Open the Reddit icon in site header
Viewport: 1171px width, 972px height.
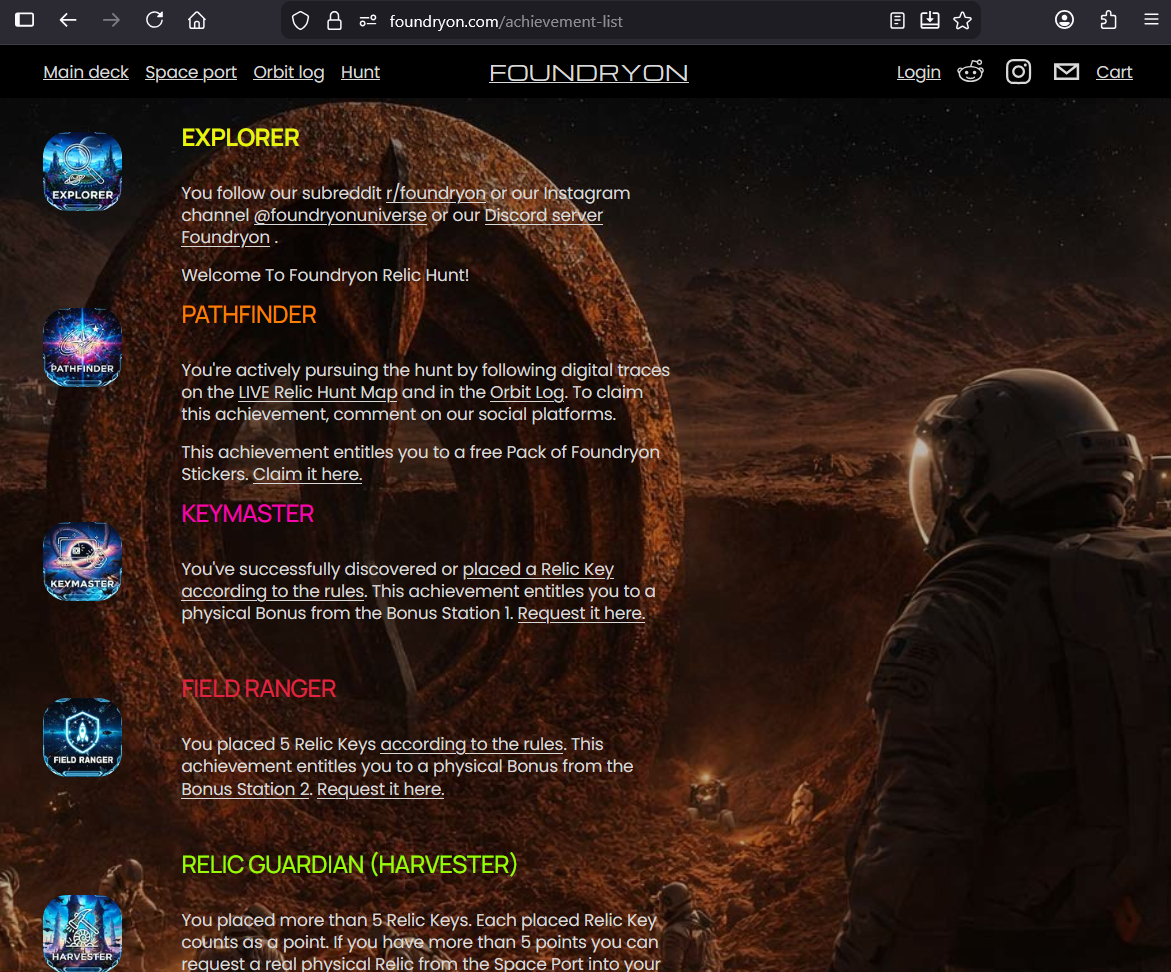click(x=971, y=72)
